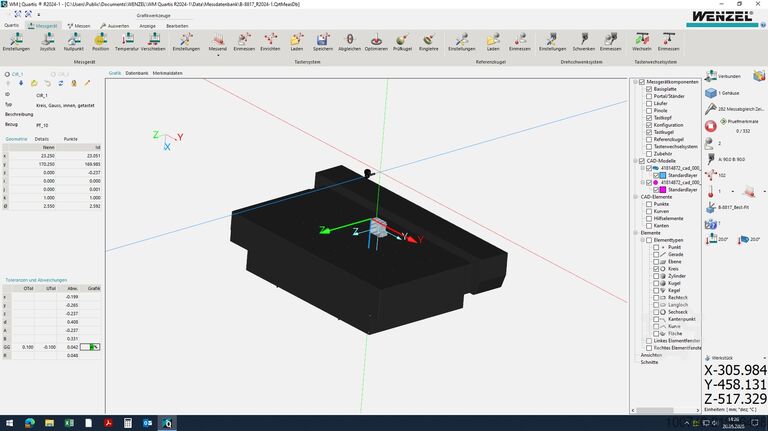Click the Speichern ribbon icon
Viewport: 768px width, 431px height.
click(x=322, y=42)
